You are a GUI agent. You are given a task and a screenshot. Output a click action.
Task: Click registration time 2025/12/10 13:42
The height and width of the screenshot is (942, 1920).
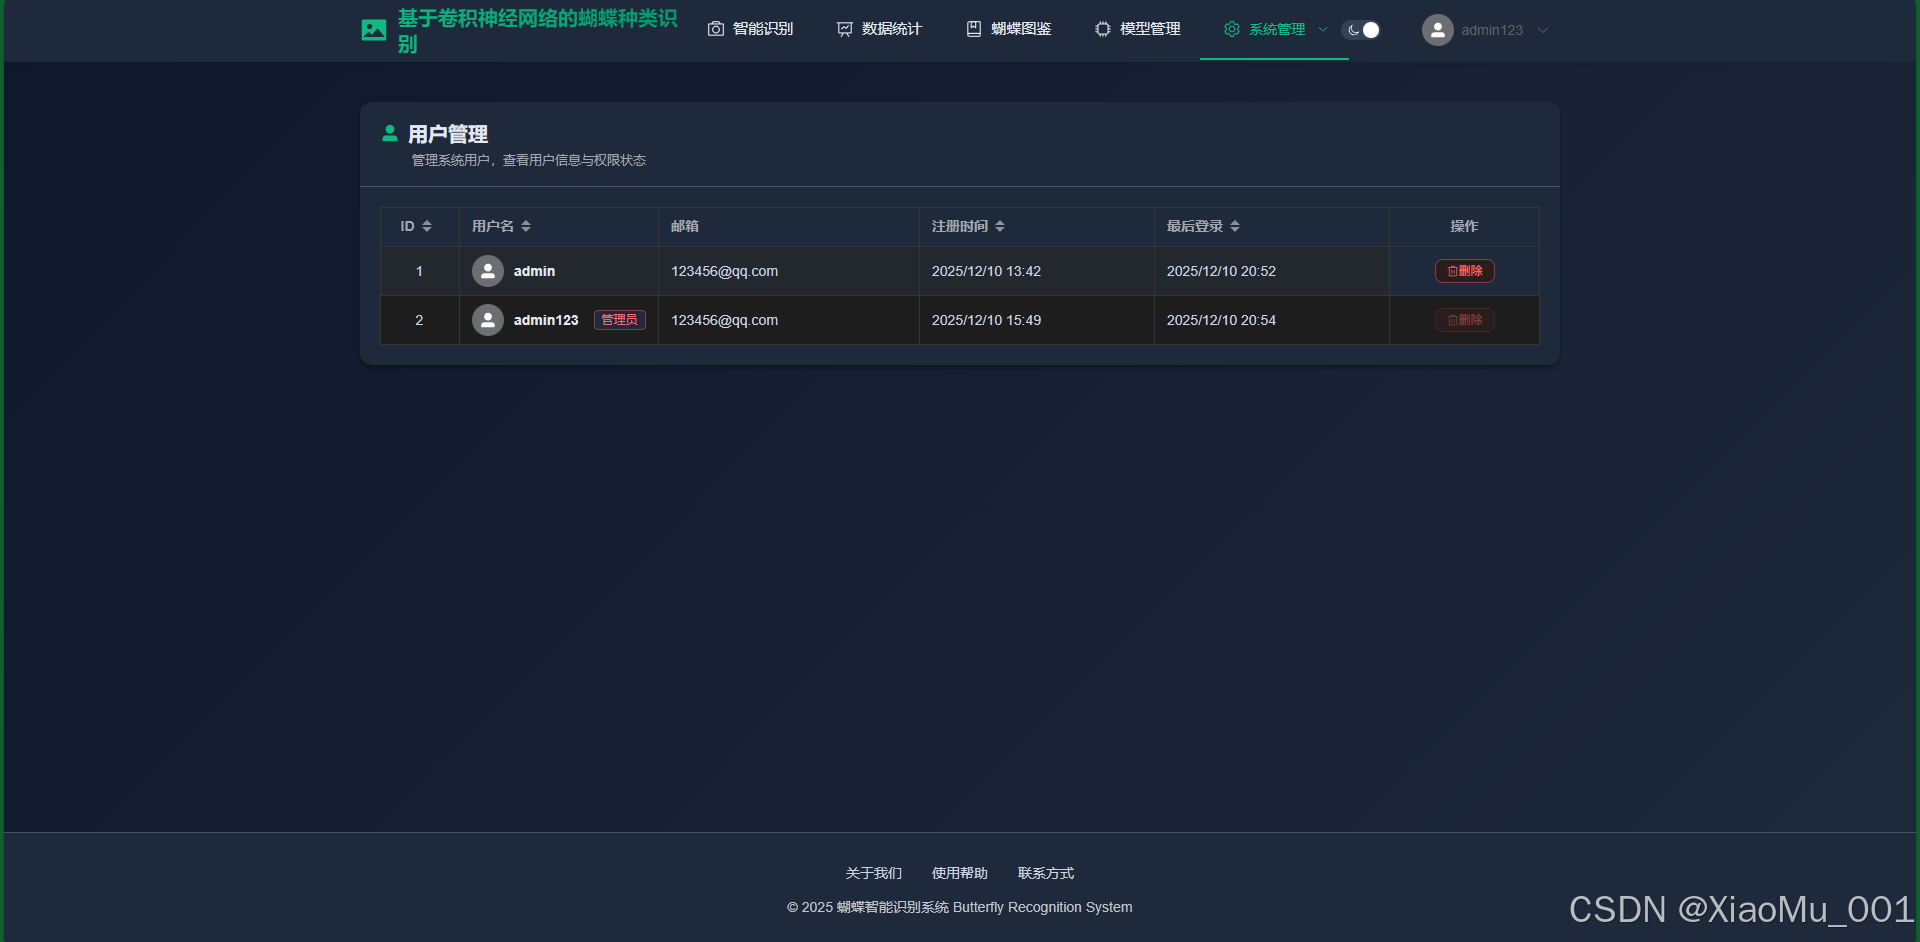(987, 271)
